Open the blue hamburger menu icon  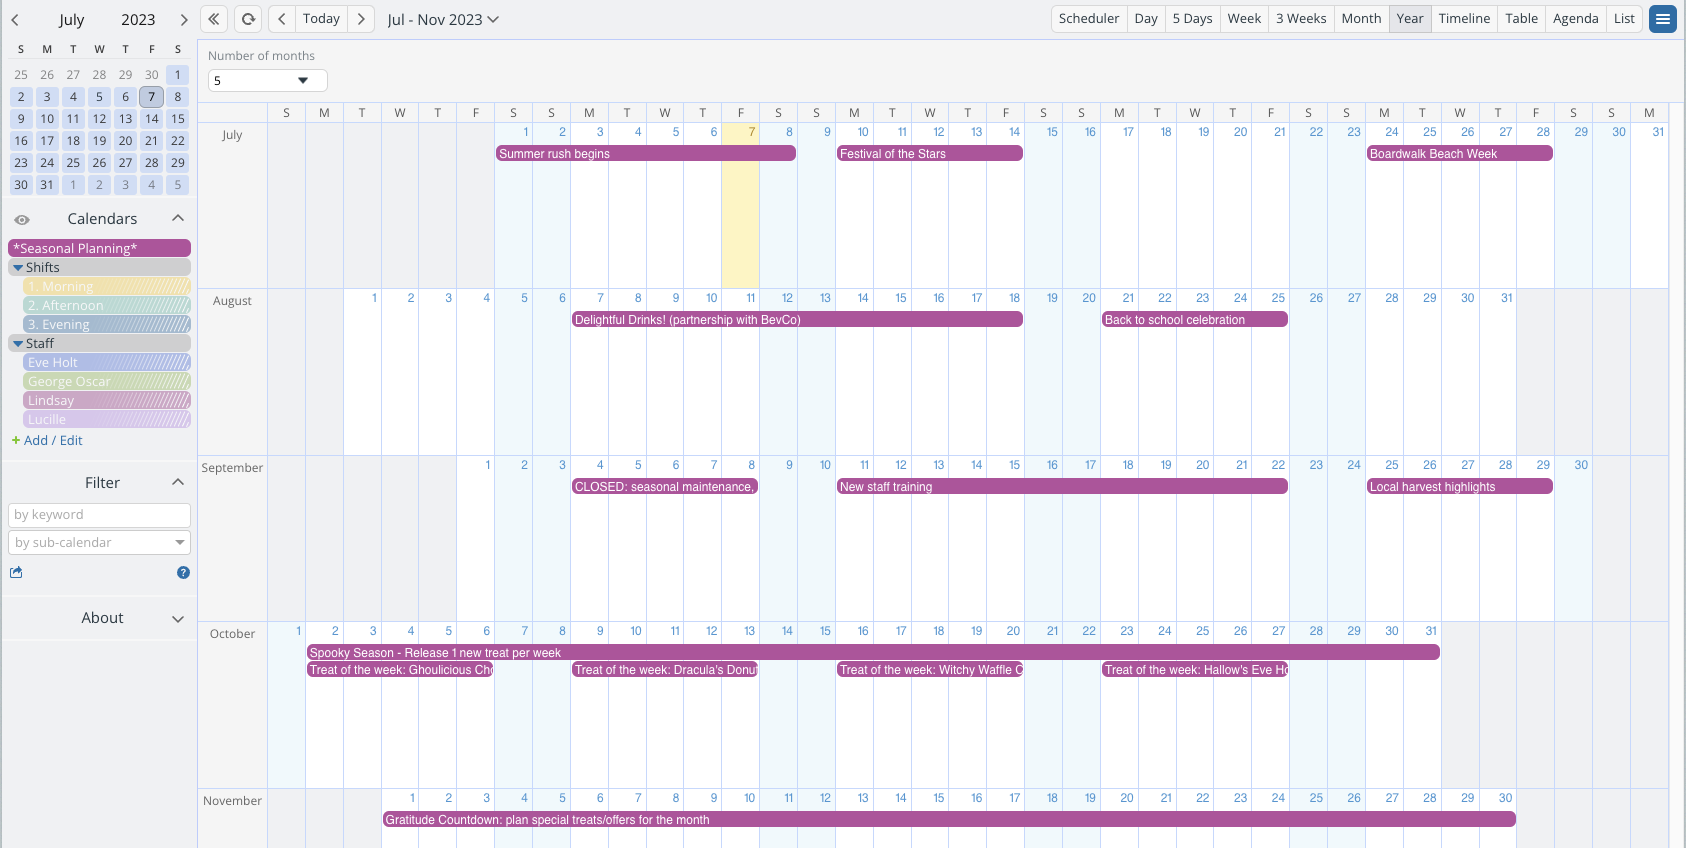(x=1663, y=19)
